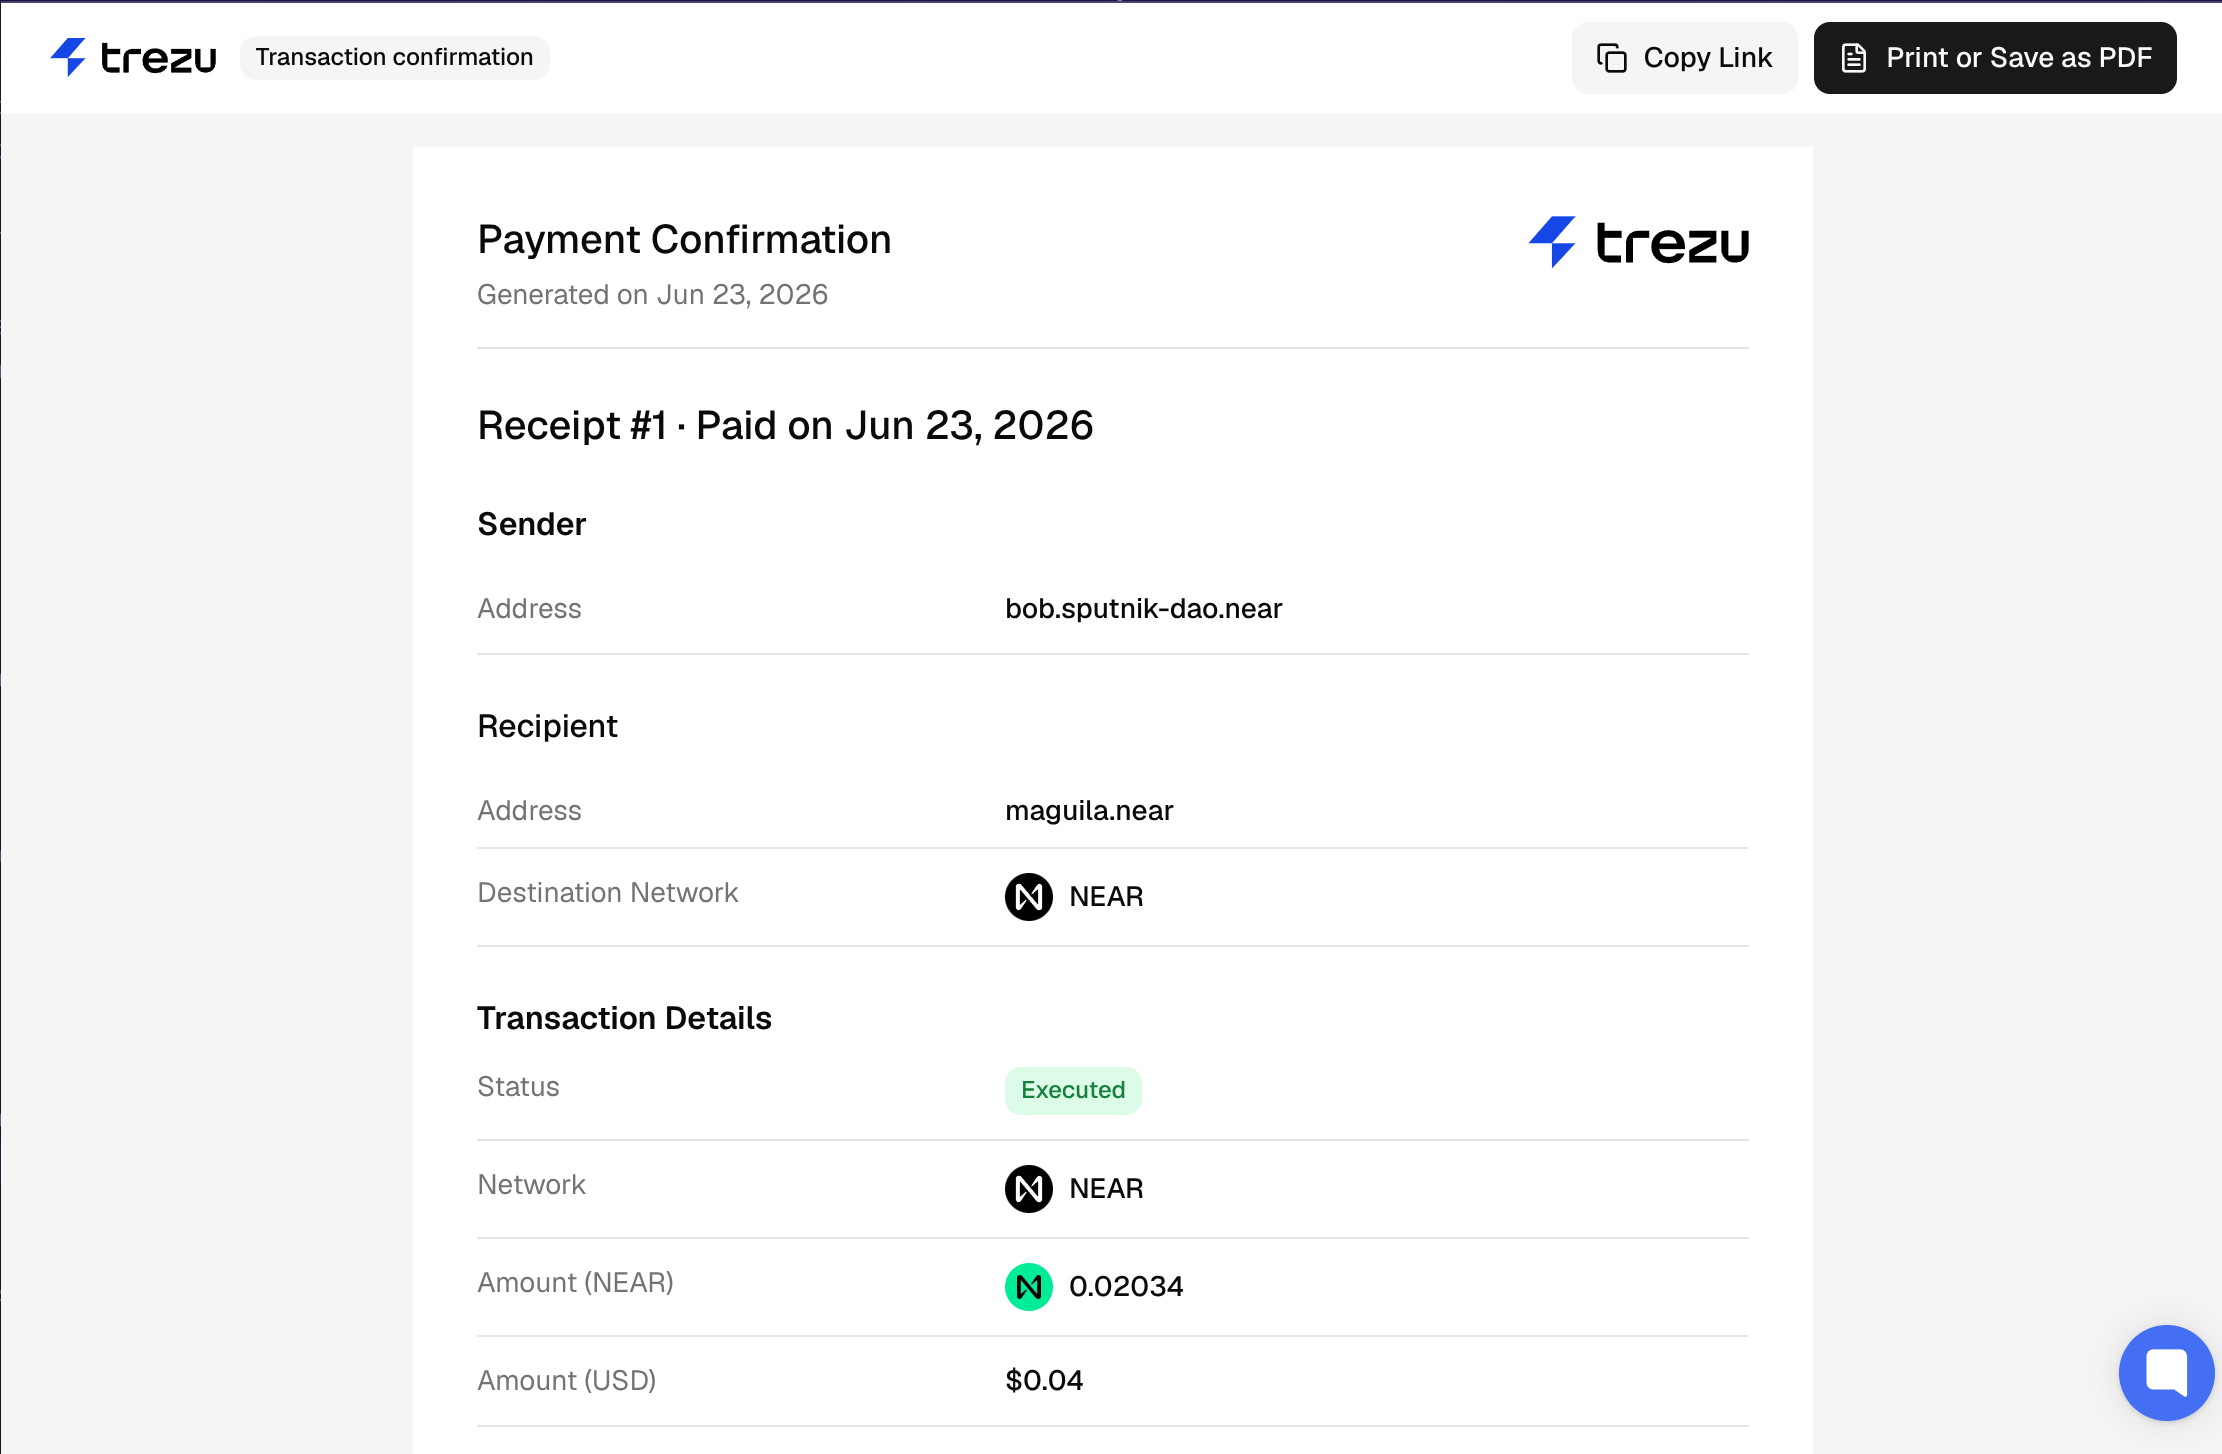Click the NEAR icon in Network row

[x=1028, y=1189]
